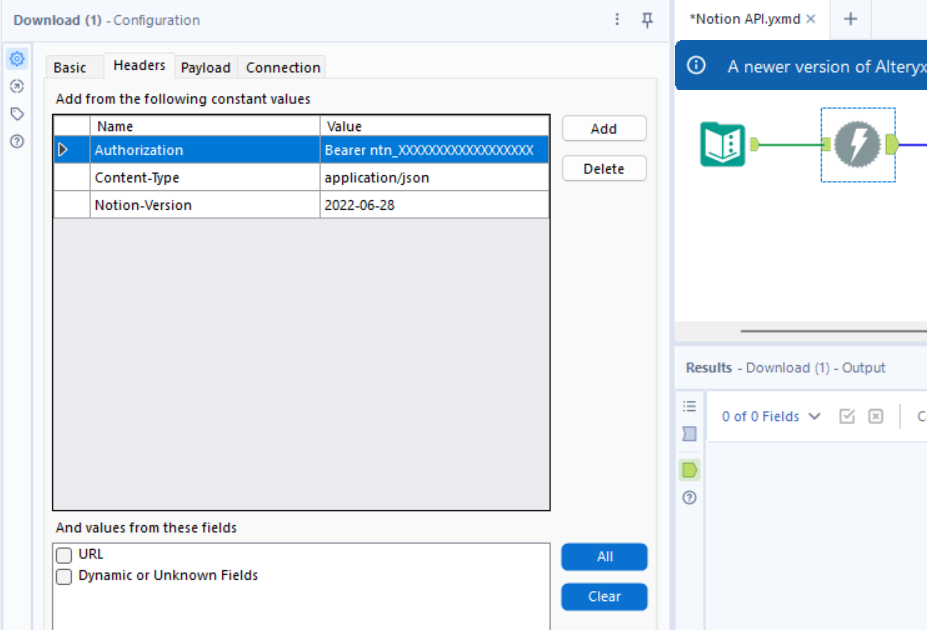Click the info icon in update banner
This screenshot has width=927, height=630.
696,65
